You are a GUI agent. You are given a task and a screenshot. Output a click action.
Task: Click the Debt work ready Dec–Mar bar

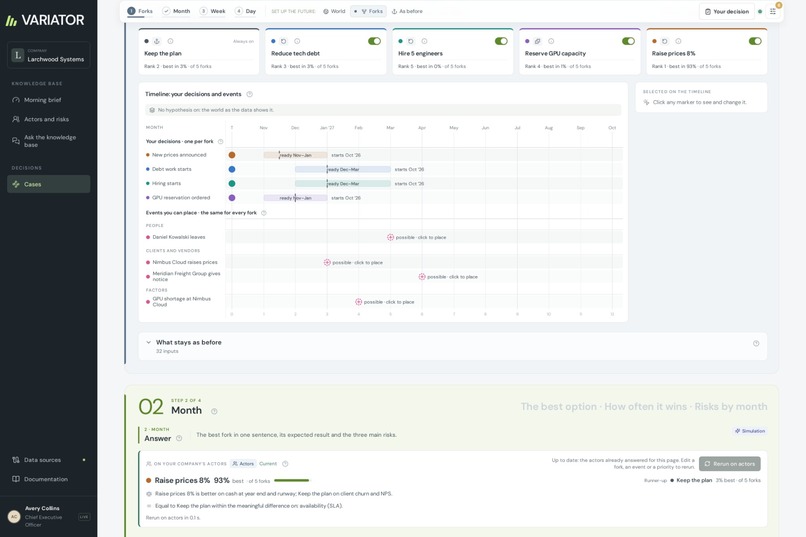coord(343,169)
